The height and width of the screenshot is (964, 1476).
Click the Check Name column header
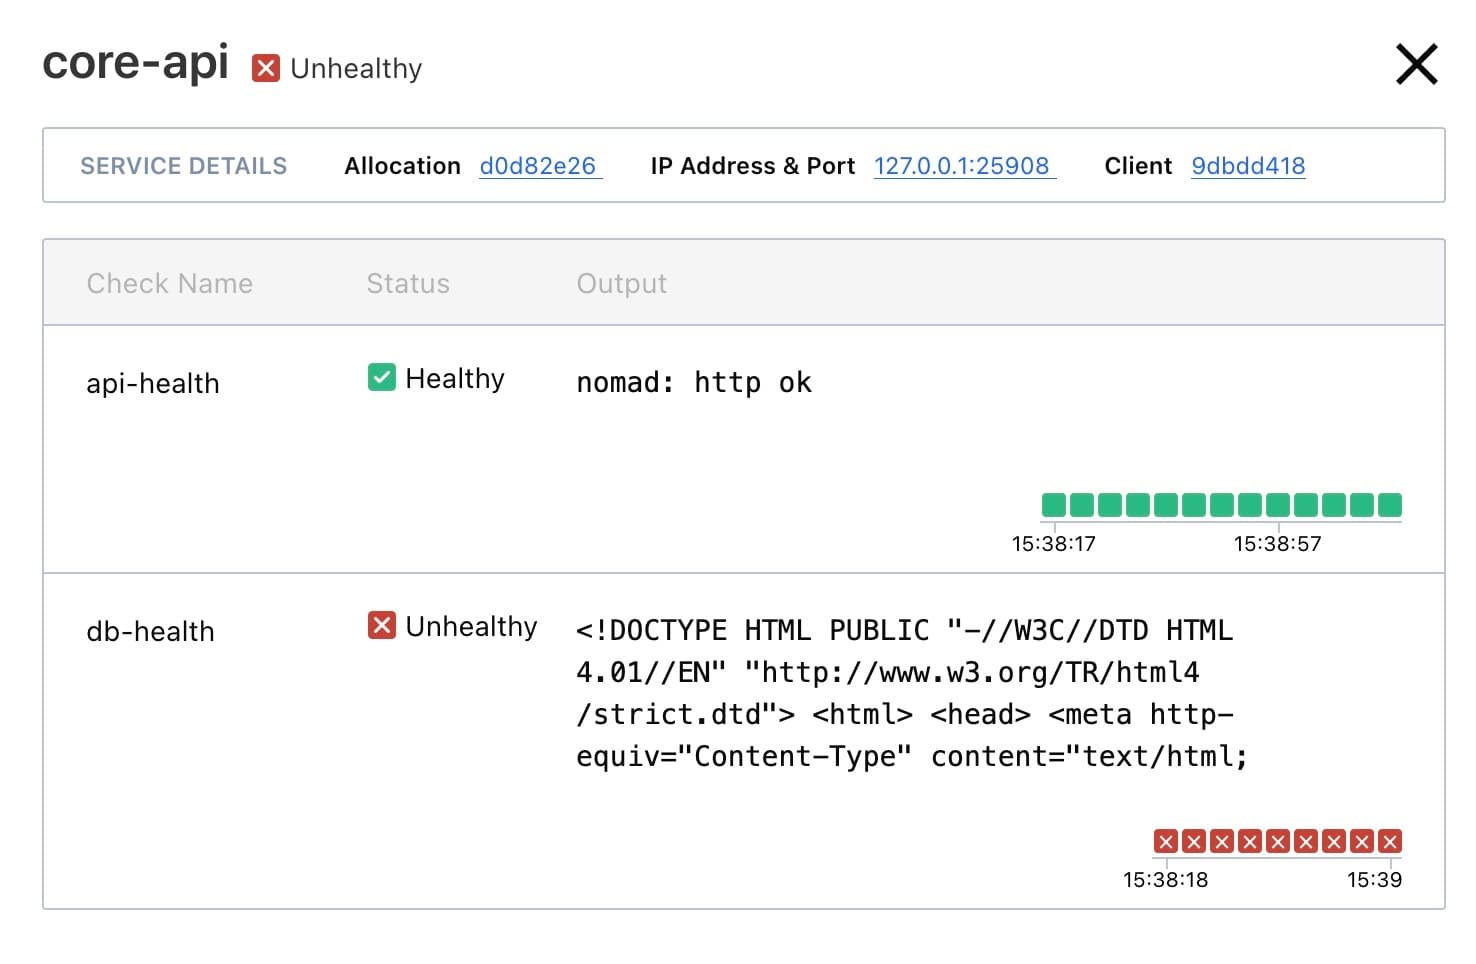point(169,283)
